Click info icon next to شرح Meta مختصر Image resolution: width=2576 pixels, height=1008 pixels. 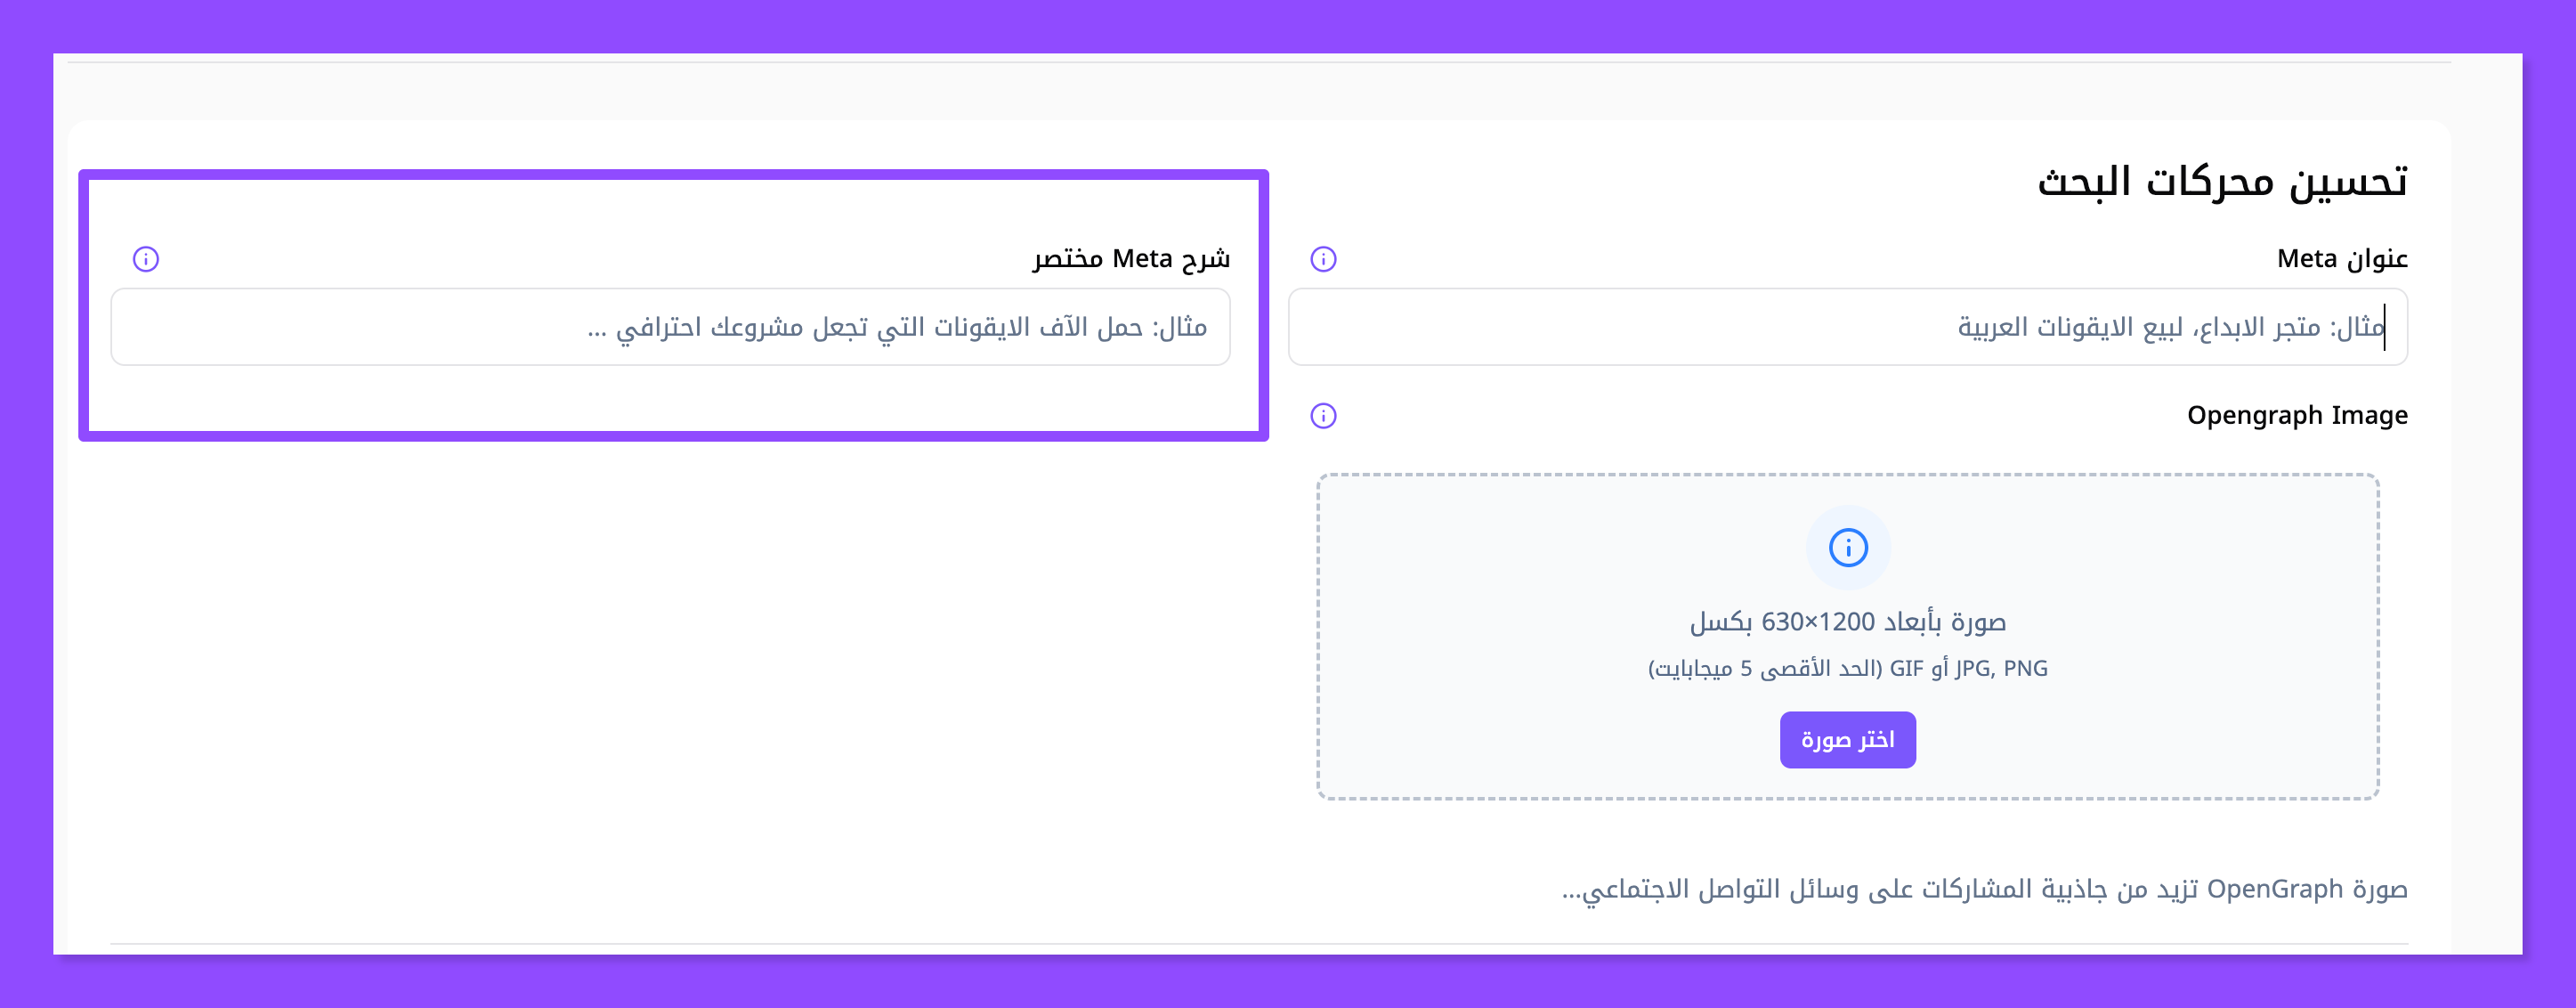point(146,259)
